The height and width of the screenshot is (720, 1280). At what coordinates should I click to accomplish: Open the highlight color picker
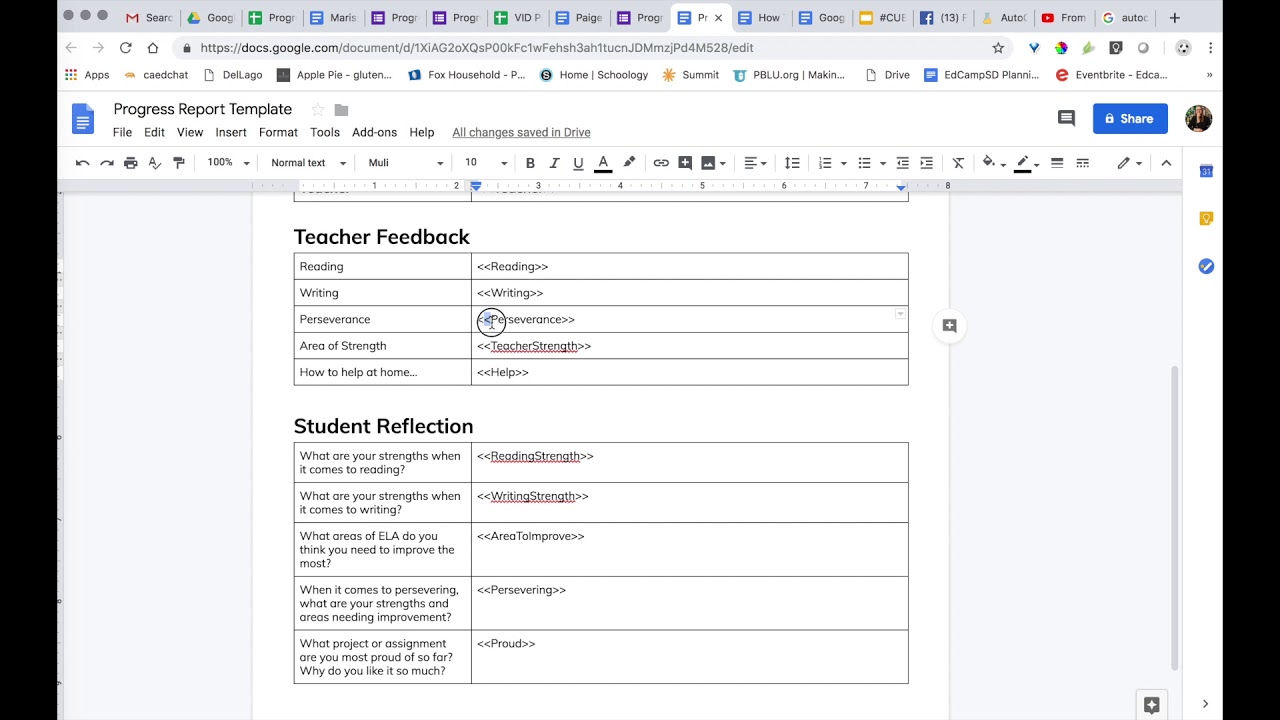point(629,163)
